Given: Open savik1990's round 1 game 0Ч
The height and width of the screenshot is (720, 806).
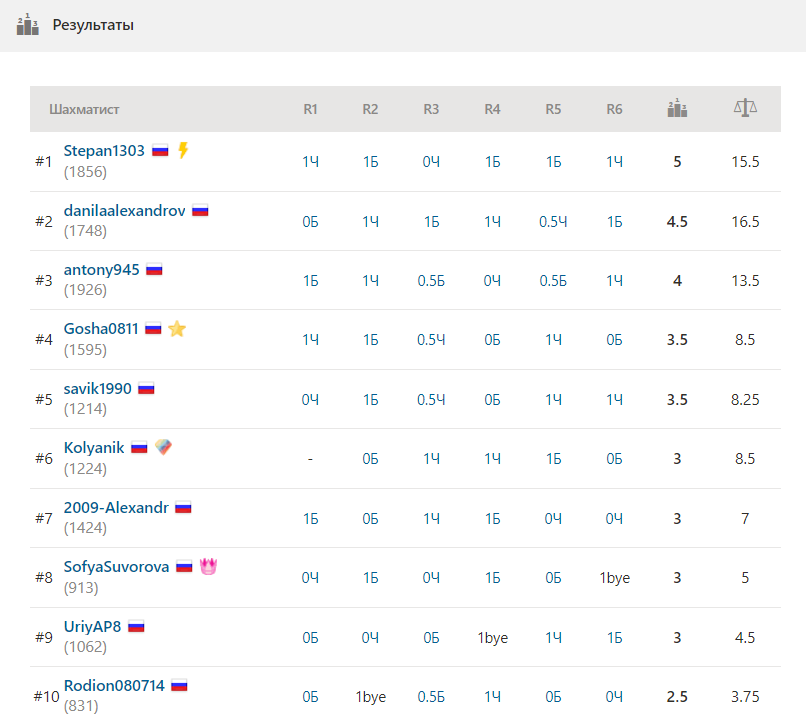Looking at the screenshot, I should (x=310, y=399).
